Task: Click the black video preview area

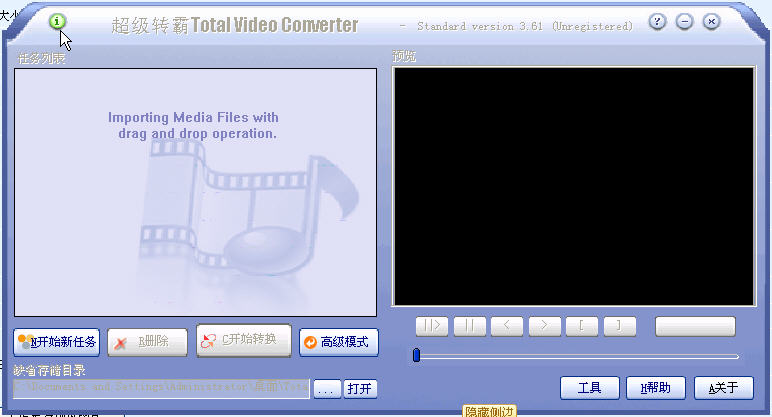Action: pyautogui.click(x=574, y=186)
